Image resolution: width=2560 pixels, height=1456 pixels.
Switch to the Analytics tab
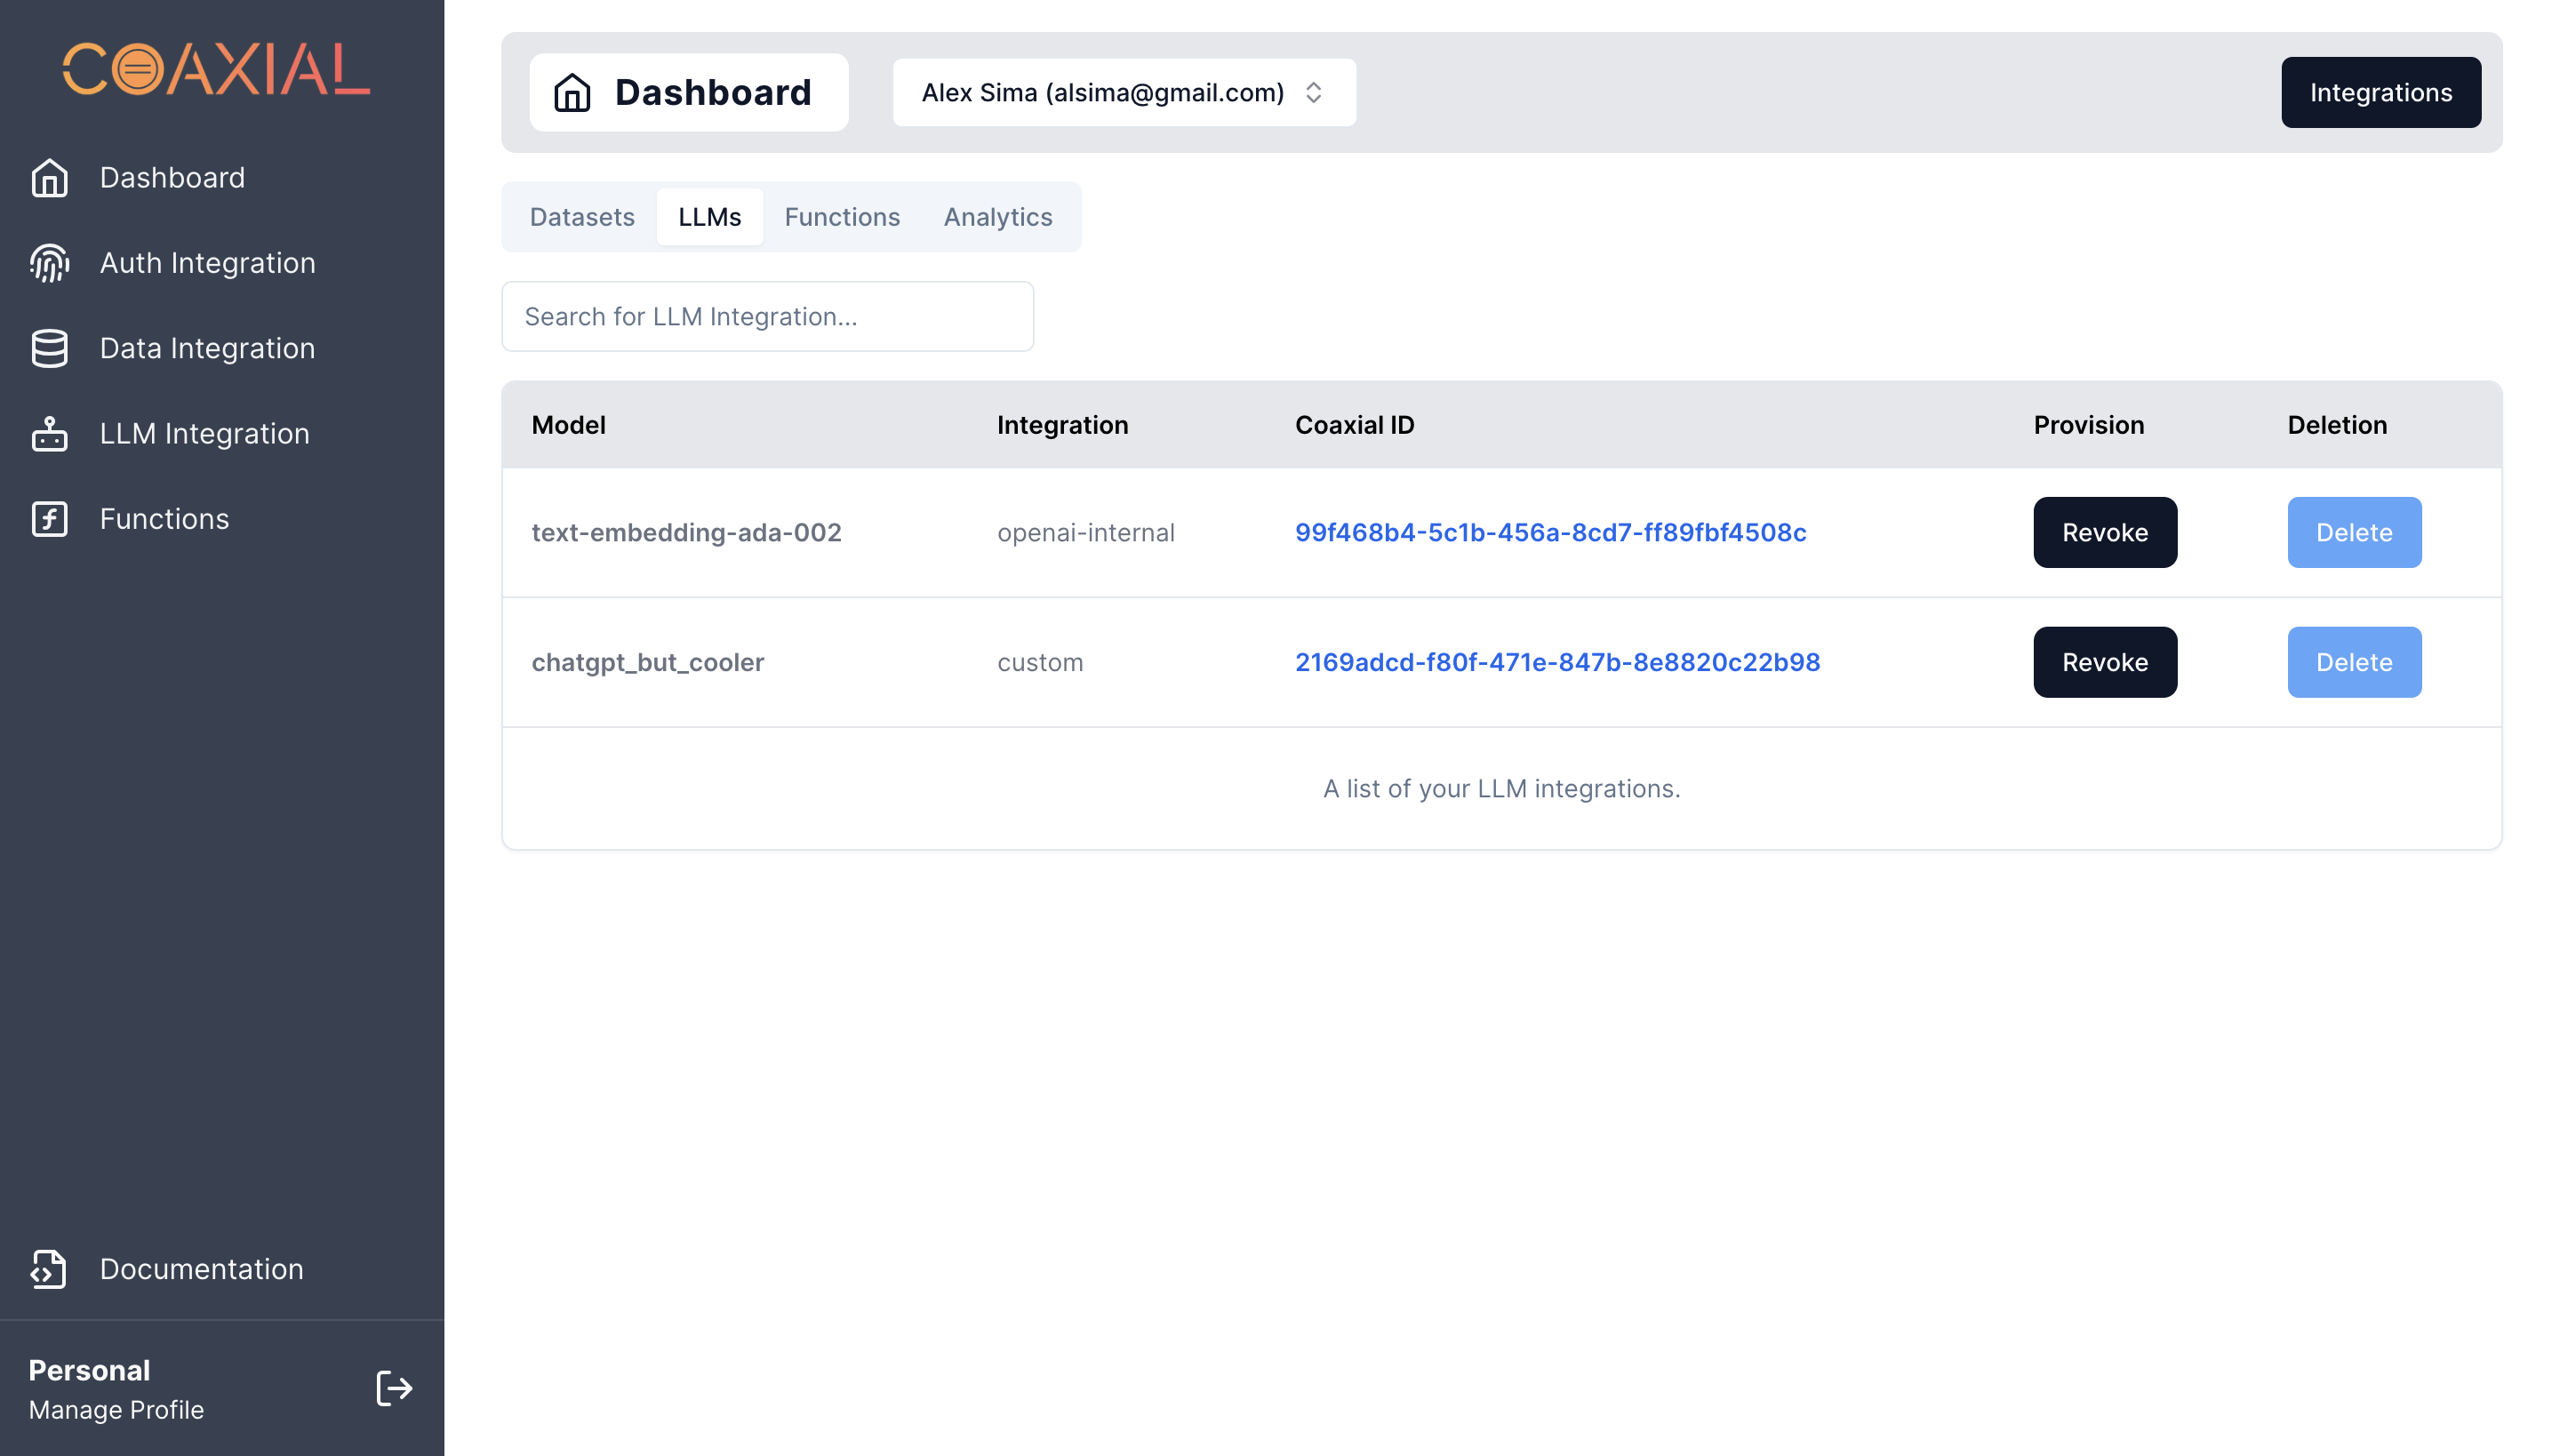click(x=997, y=217)
